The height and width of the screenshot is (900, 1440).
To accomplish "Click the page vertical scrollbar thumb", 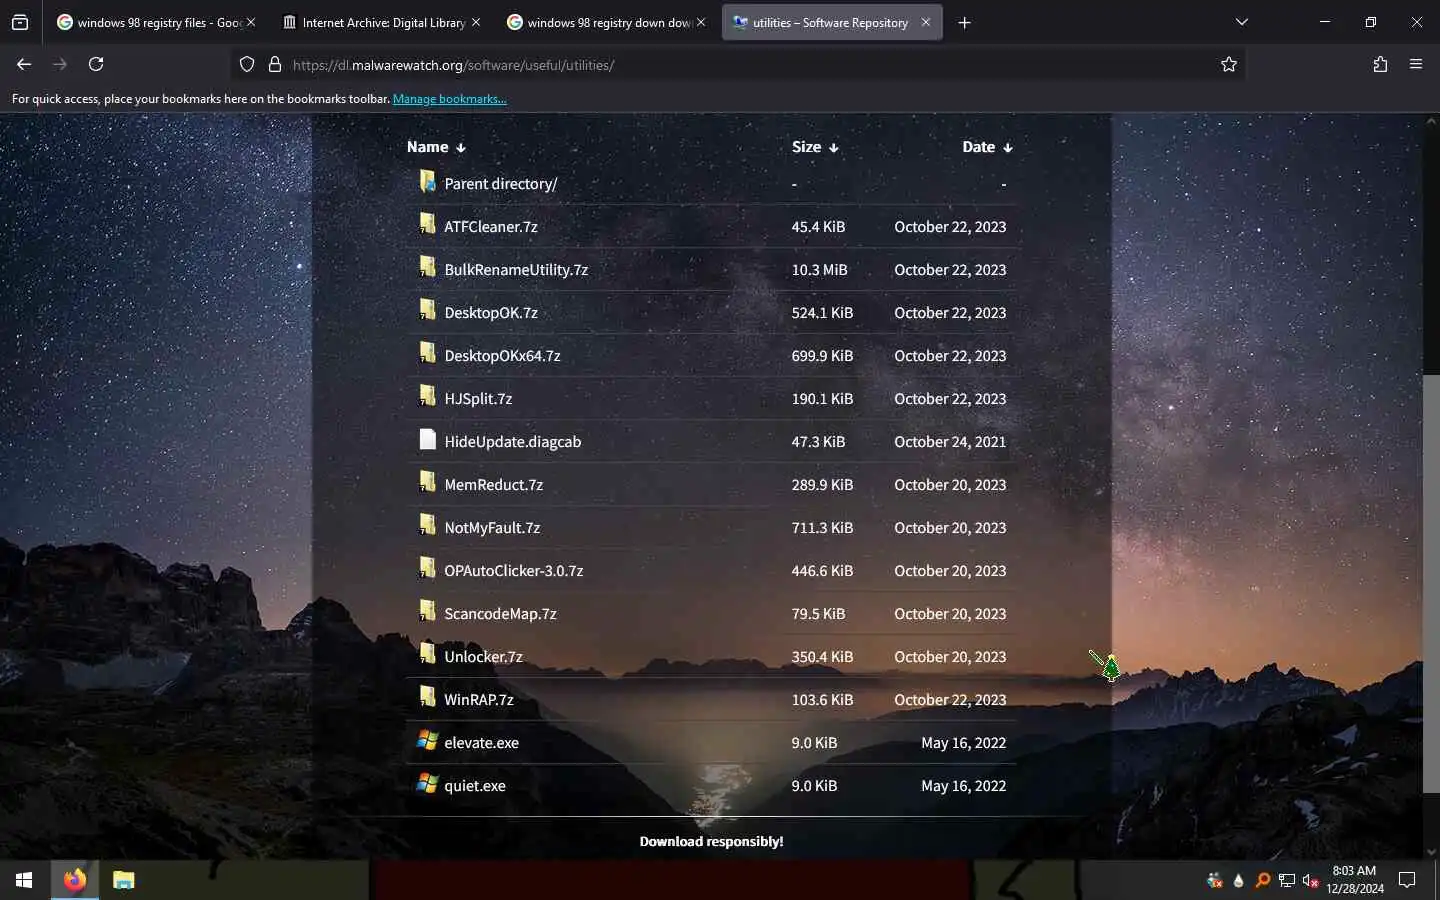I will [1431, 584].
